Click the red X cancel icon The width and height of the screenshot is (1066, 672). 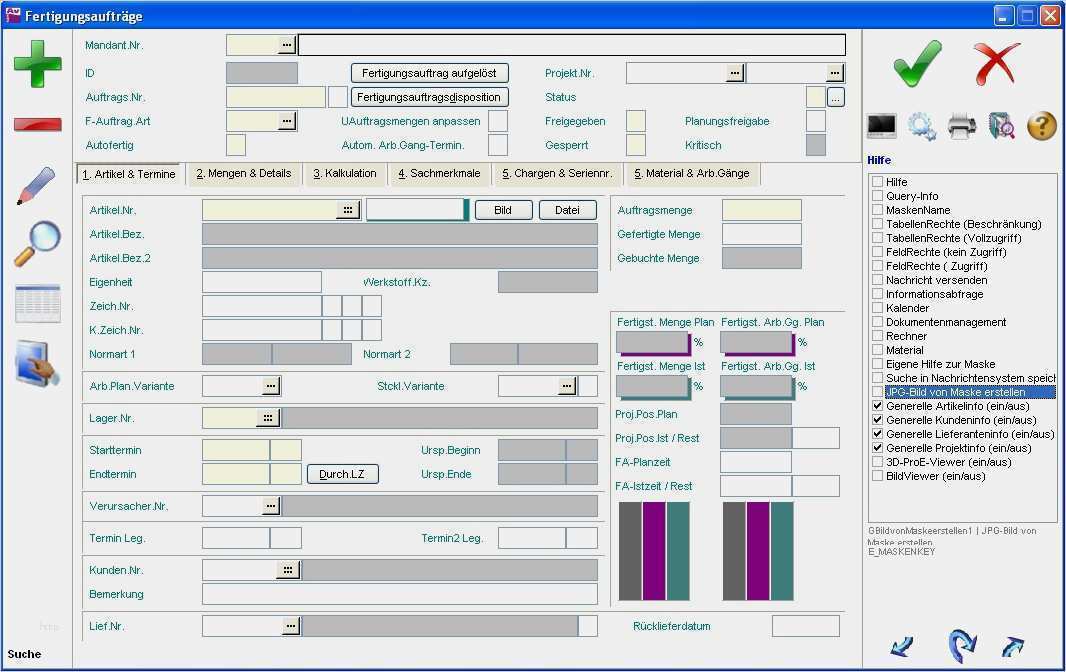click(996, 64)
